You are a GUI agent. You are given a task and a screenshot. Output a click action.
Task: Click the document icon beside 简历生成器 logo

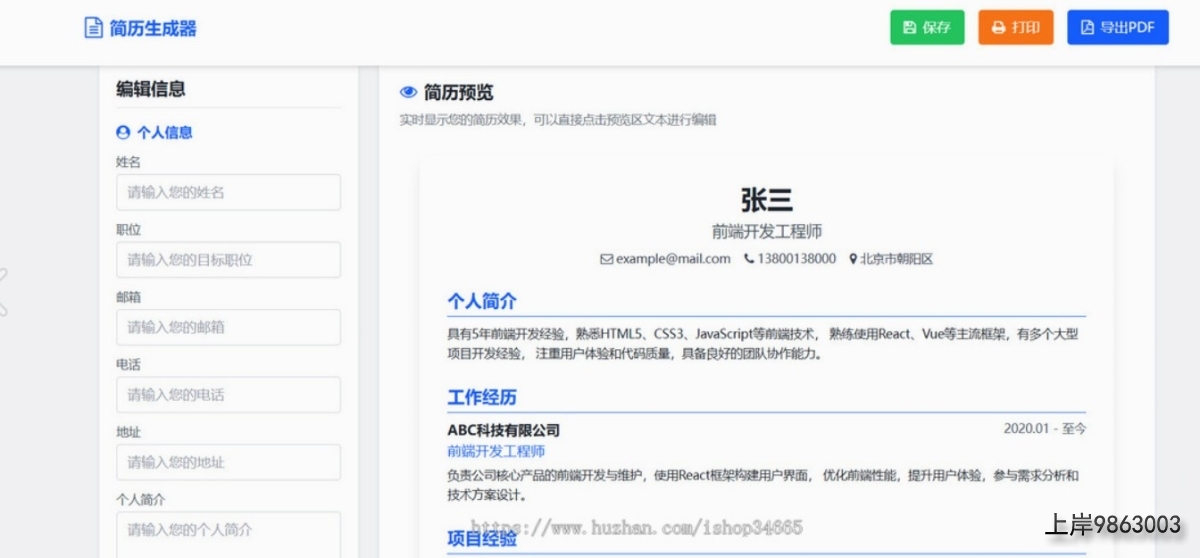point(93,28)
